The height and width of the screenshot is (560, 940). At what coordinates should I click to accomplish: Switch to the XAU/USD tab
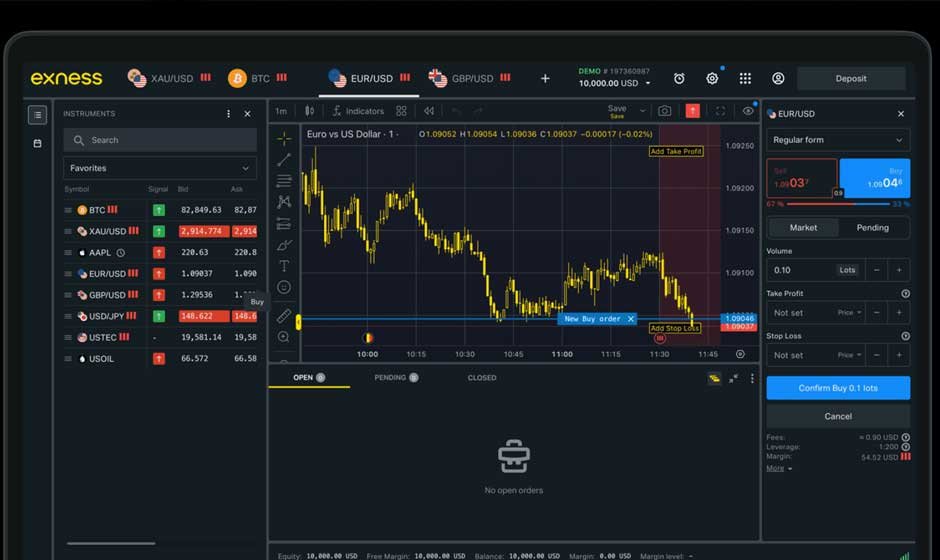click(x=168, y=79)
